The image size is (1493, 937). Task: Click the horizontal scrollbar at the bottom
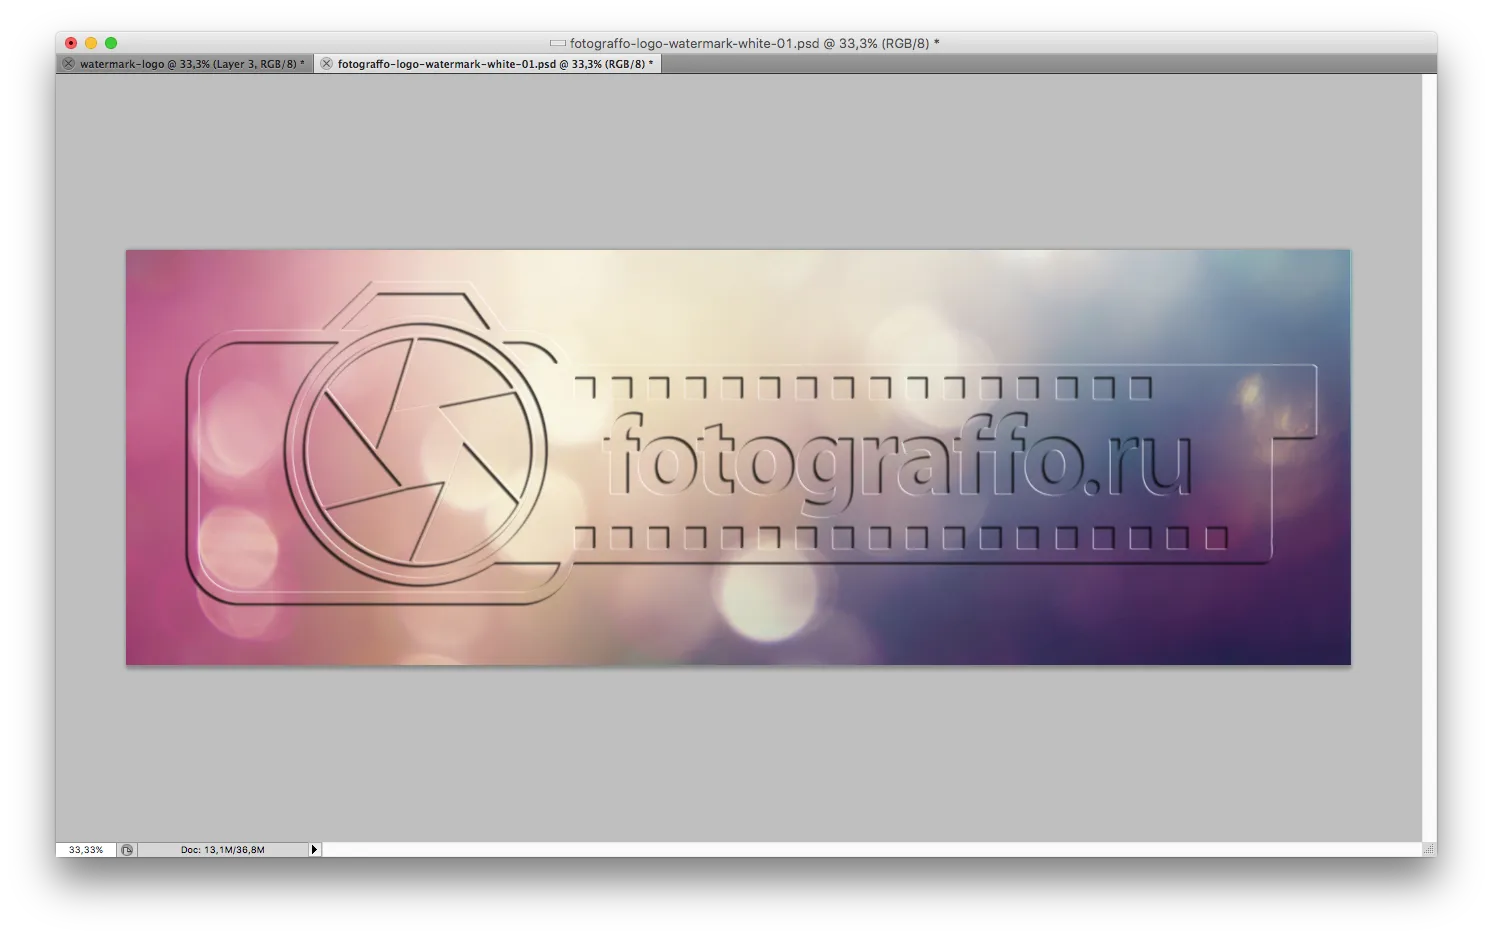tap(872, 850)
